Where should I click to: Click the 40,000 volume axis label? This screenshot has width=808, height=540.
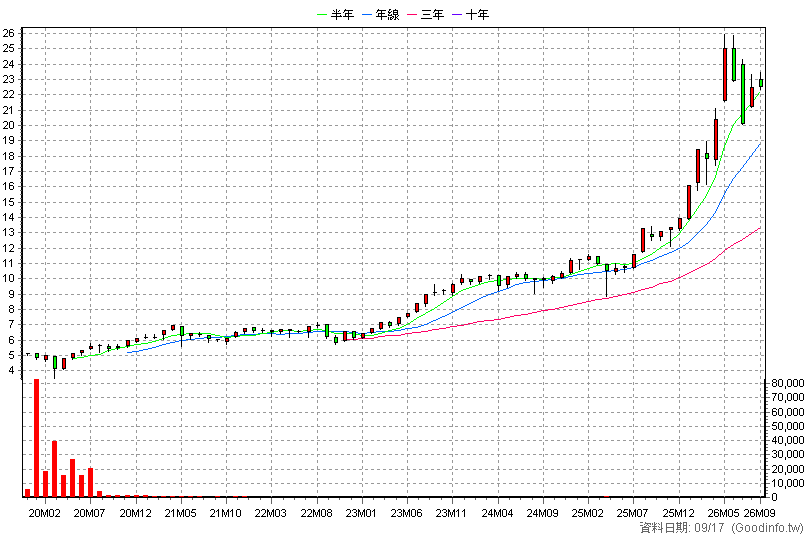pyautogui.click(x=787, y=440)
